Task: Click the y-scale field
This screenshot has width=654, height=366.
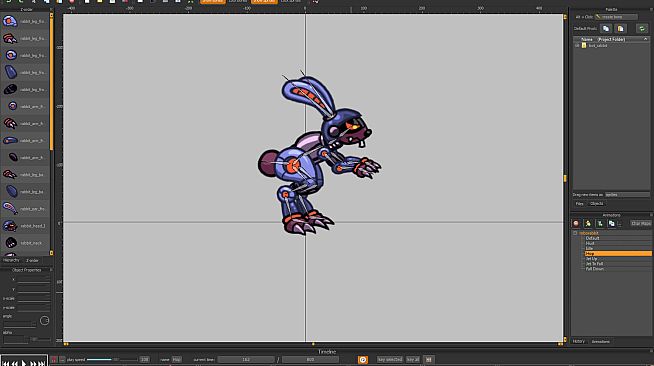Action: pos(33,308)
